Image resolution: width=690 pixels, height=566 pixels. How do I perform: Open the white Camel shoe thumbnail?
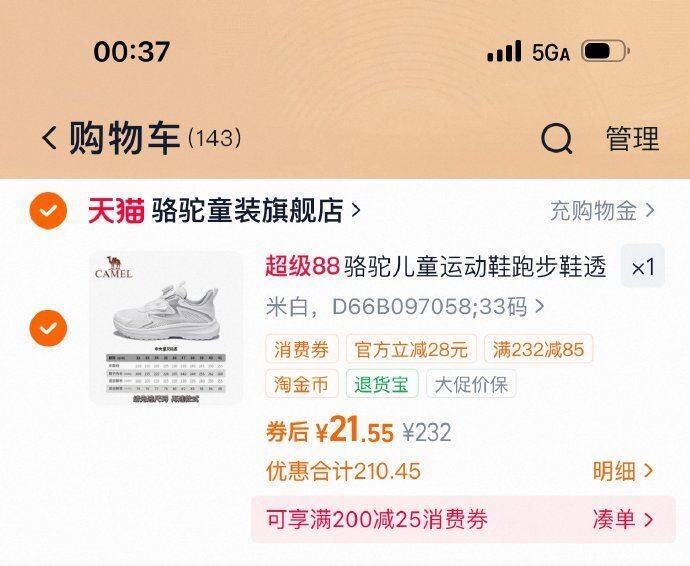pos(166,328)
